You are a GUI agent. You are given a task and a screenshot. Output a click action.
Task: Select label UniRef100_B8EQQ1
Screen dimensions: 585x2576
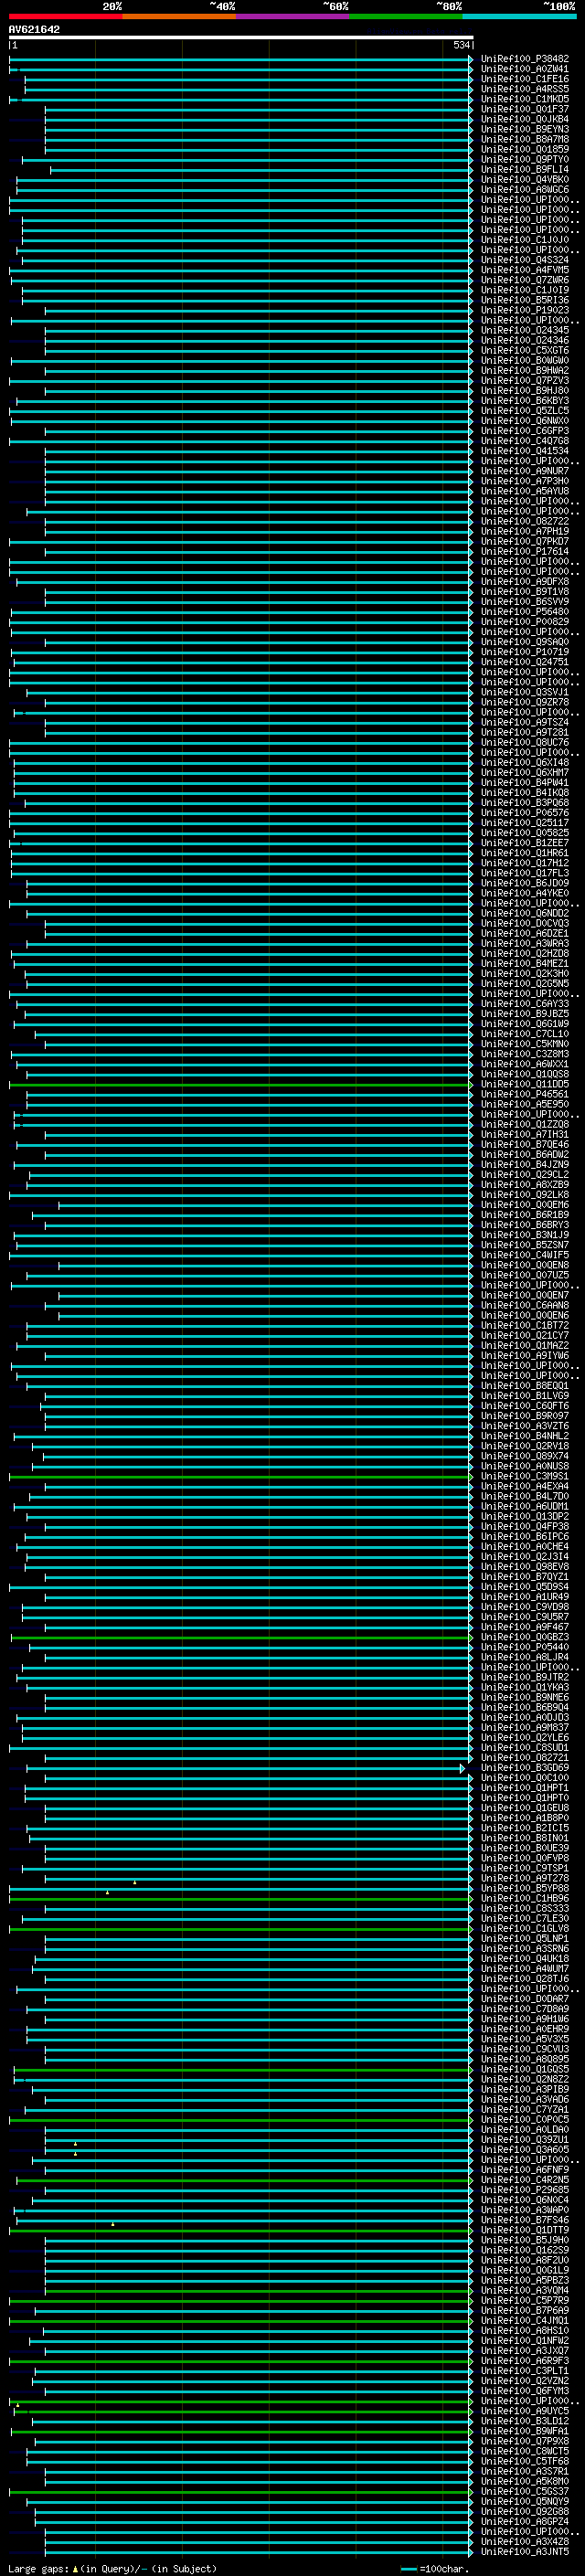pyautogui.click(x=525, y=1386)
